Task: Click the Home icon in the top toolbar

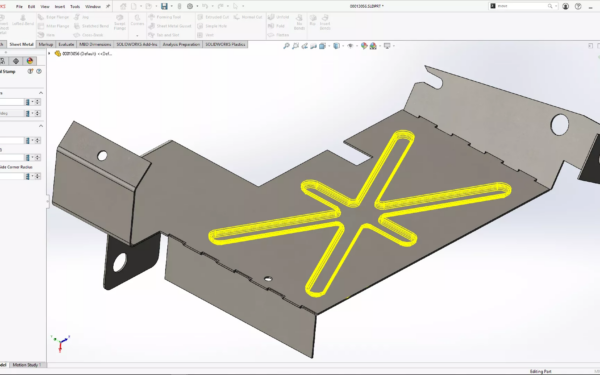Action: tap(123, 6)
